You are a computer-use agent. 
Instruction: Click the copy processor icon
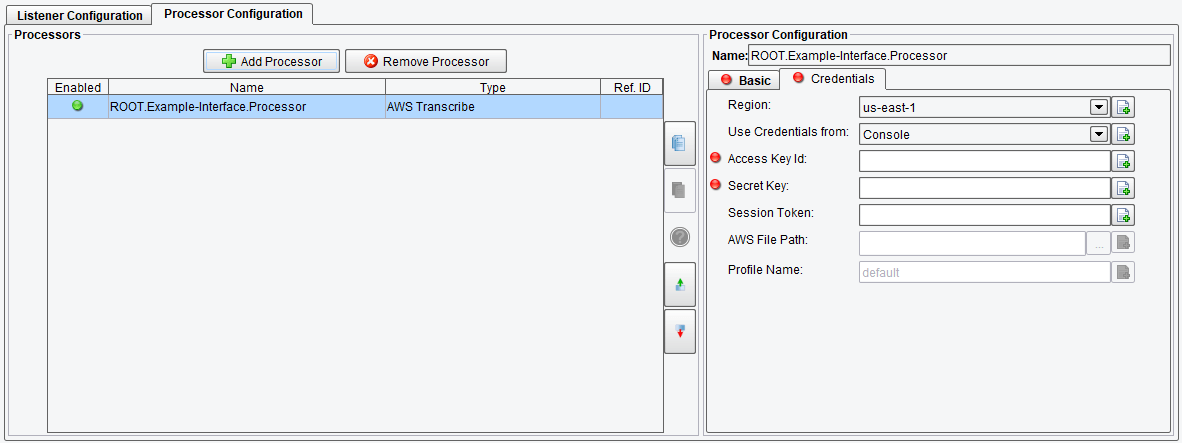pos(679,143)
